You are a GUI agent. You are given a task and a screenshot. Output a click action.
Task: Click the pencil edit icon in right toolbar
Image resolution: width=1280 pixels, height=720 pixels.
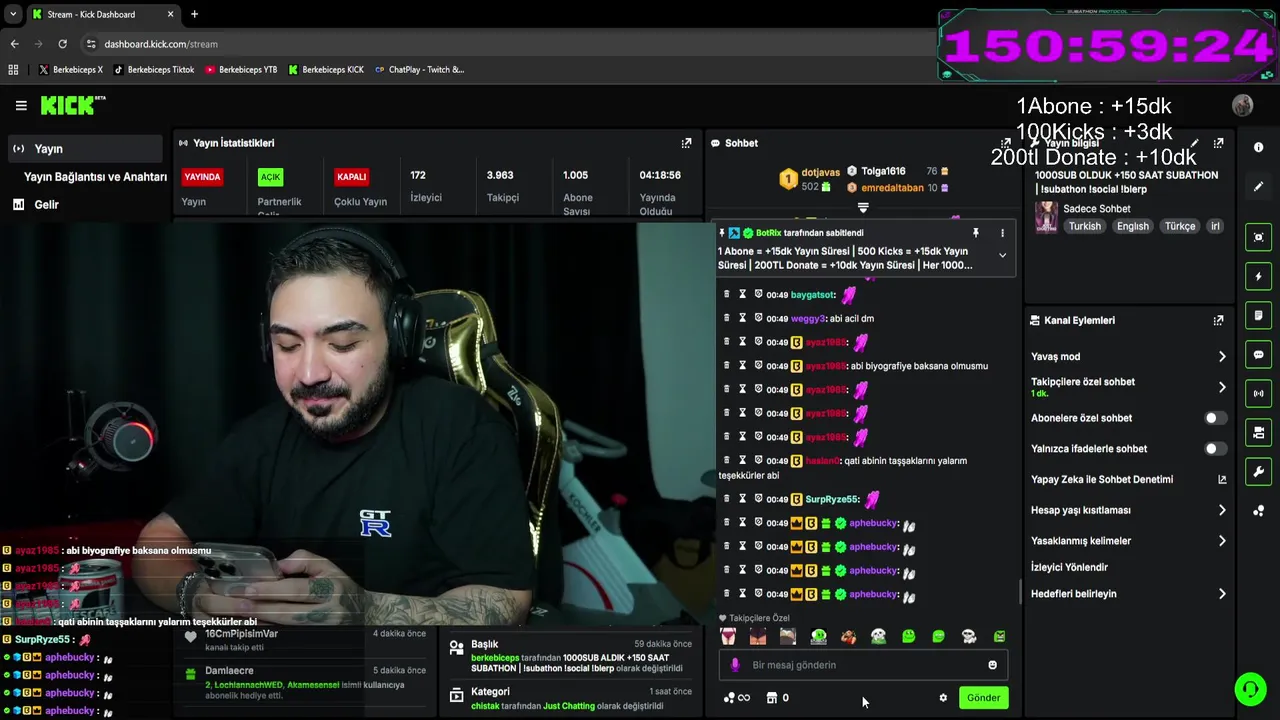[x=1258, y=186]
